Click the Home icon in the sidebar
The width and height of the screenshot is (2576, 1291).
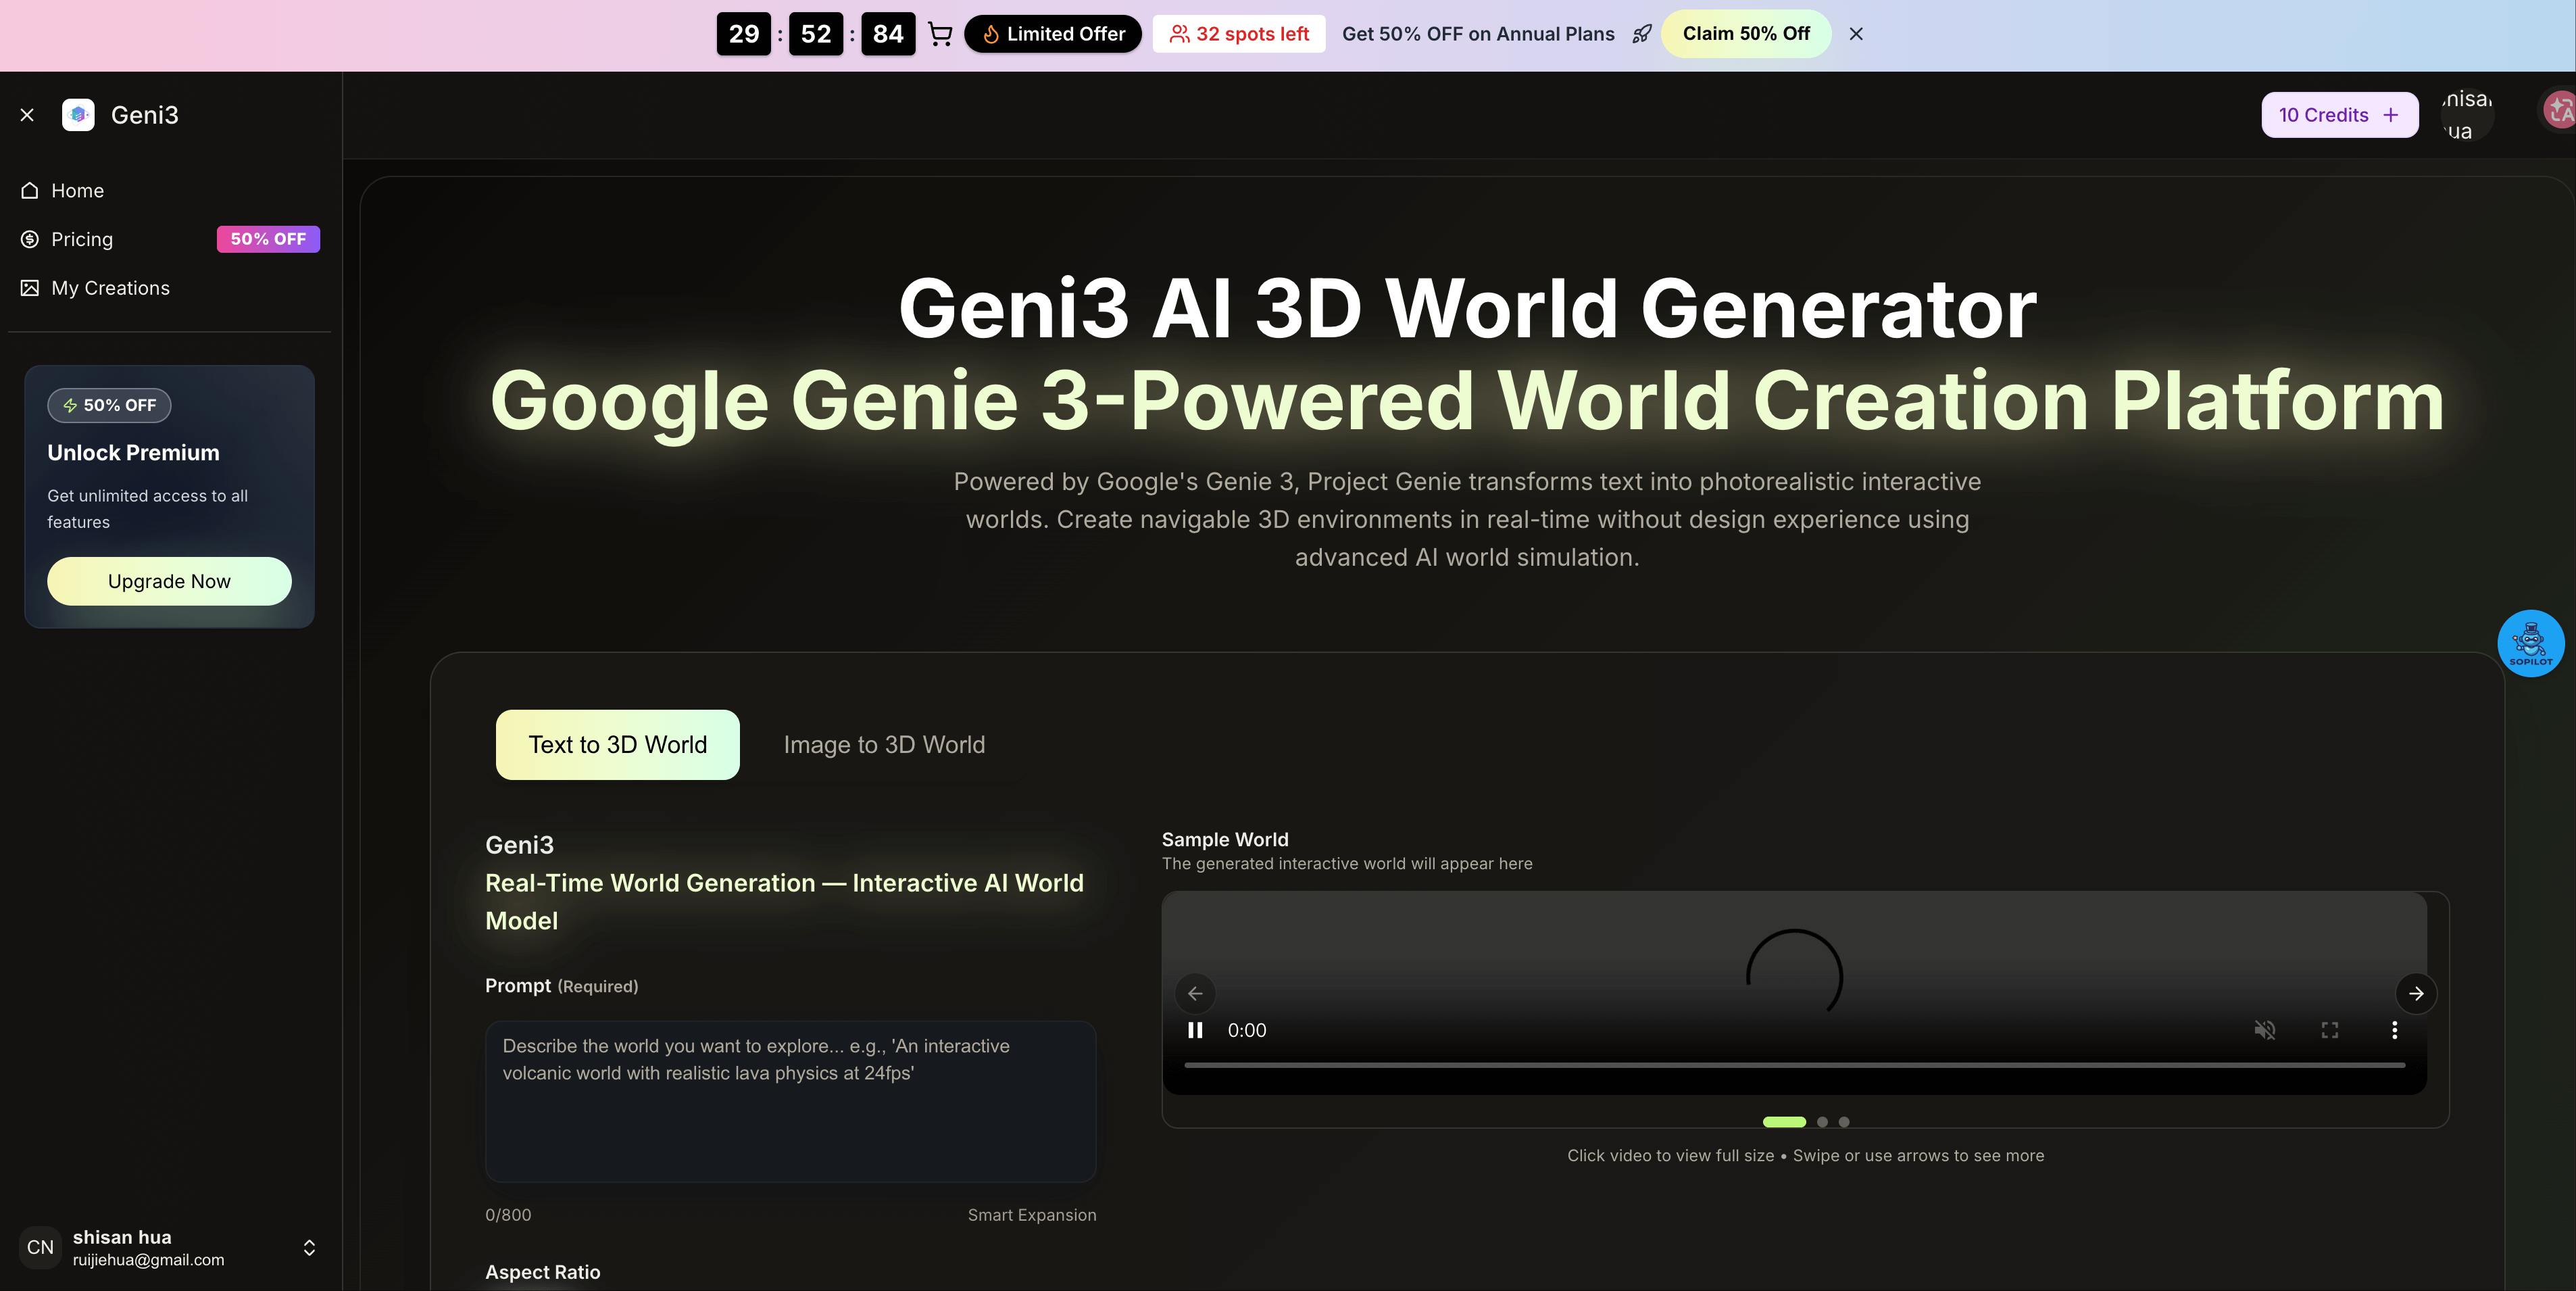pos(29,190)
